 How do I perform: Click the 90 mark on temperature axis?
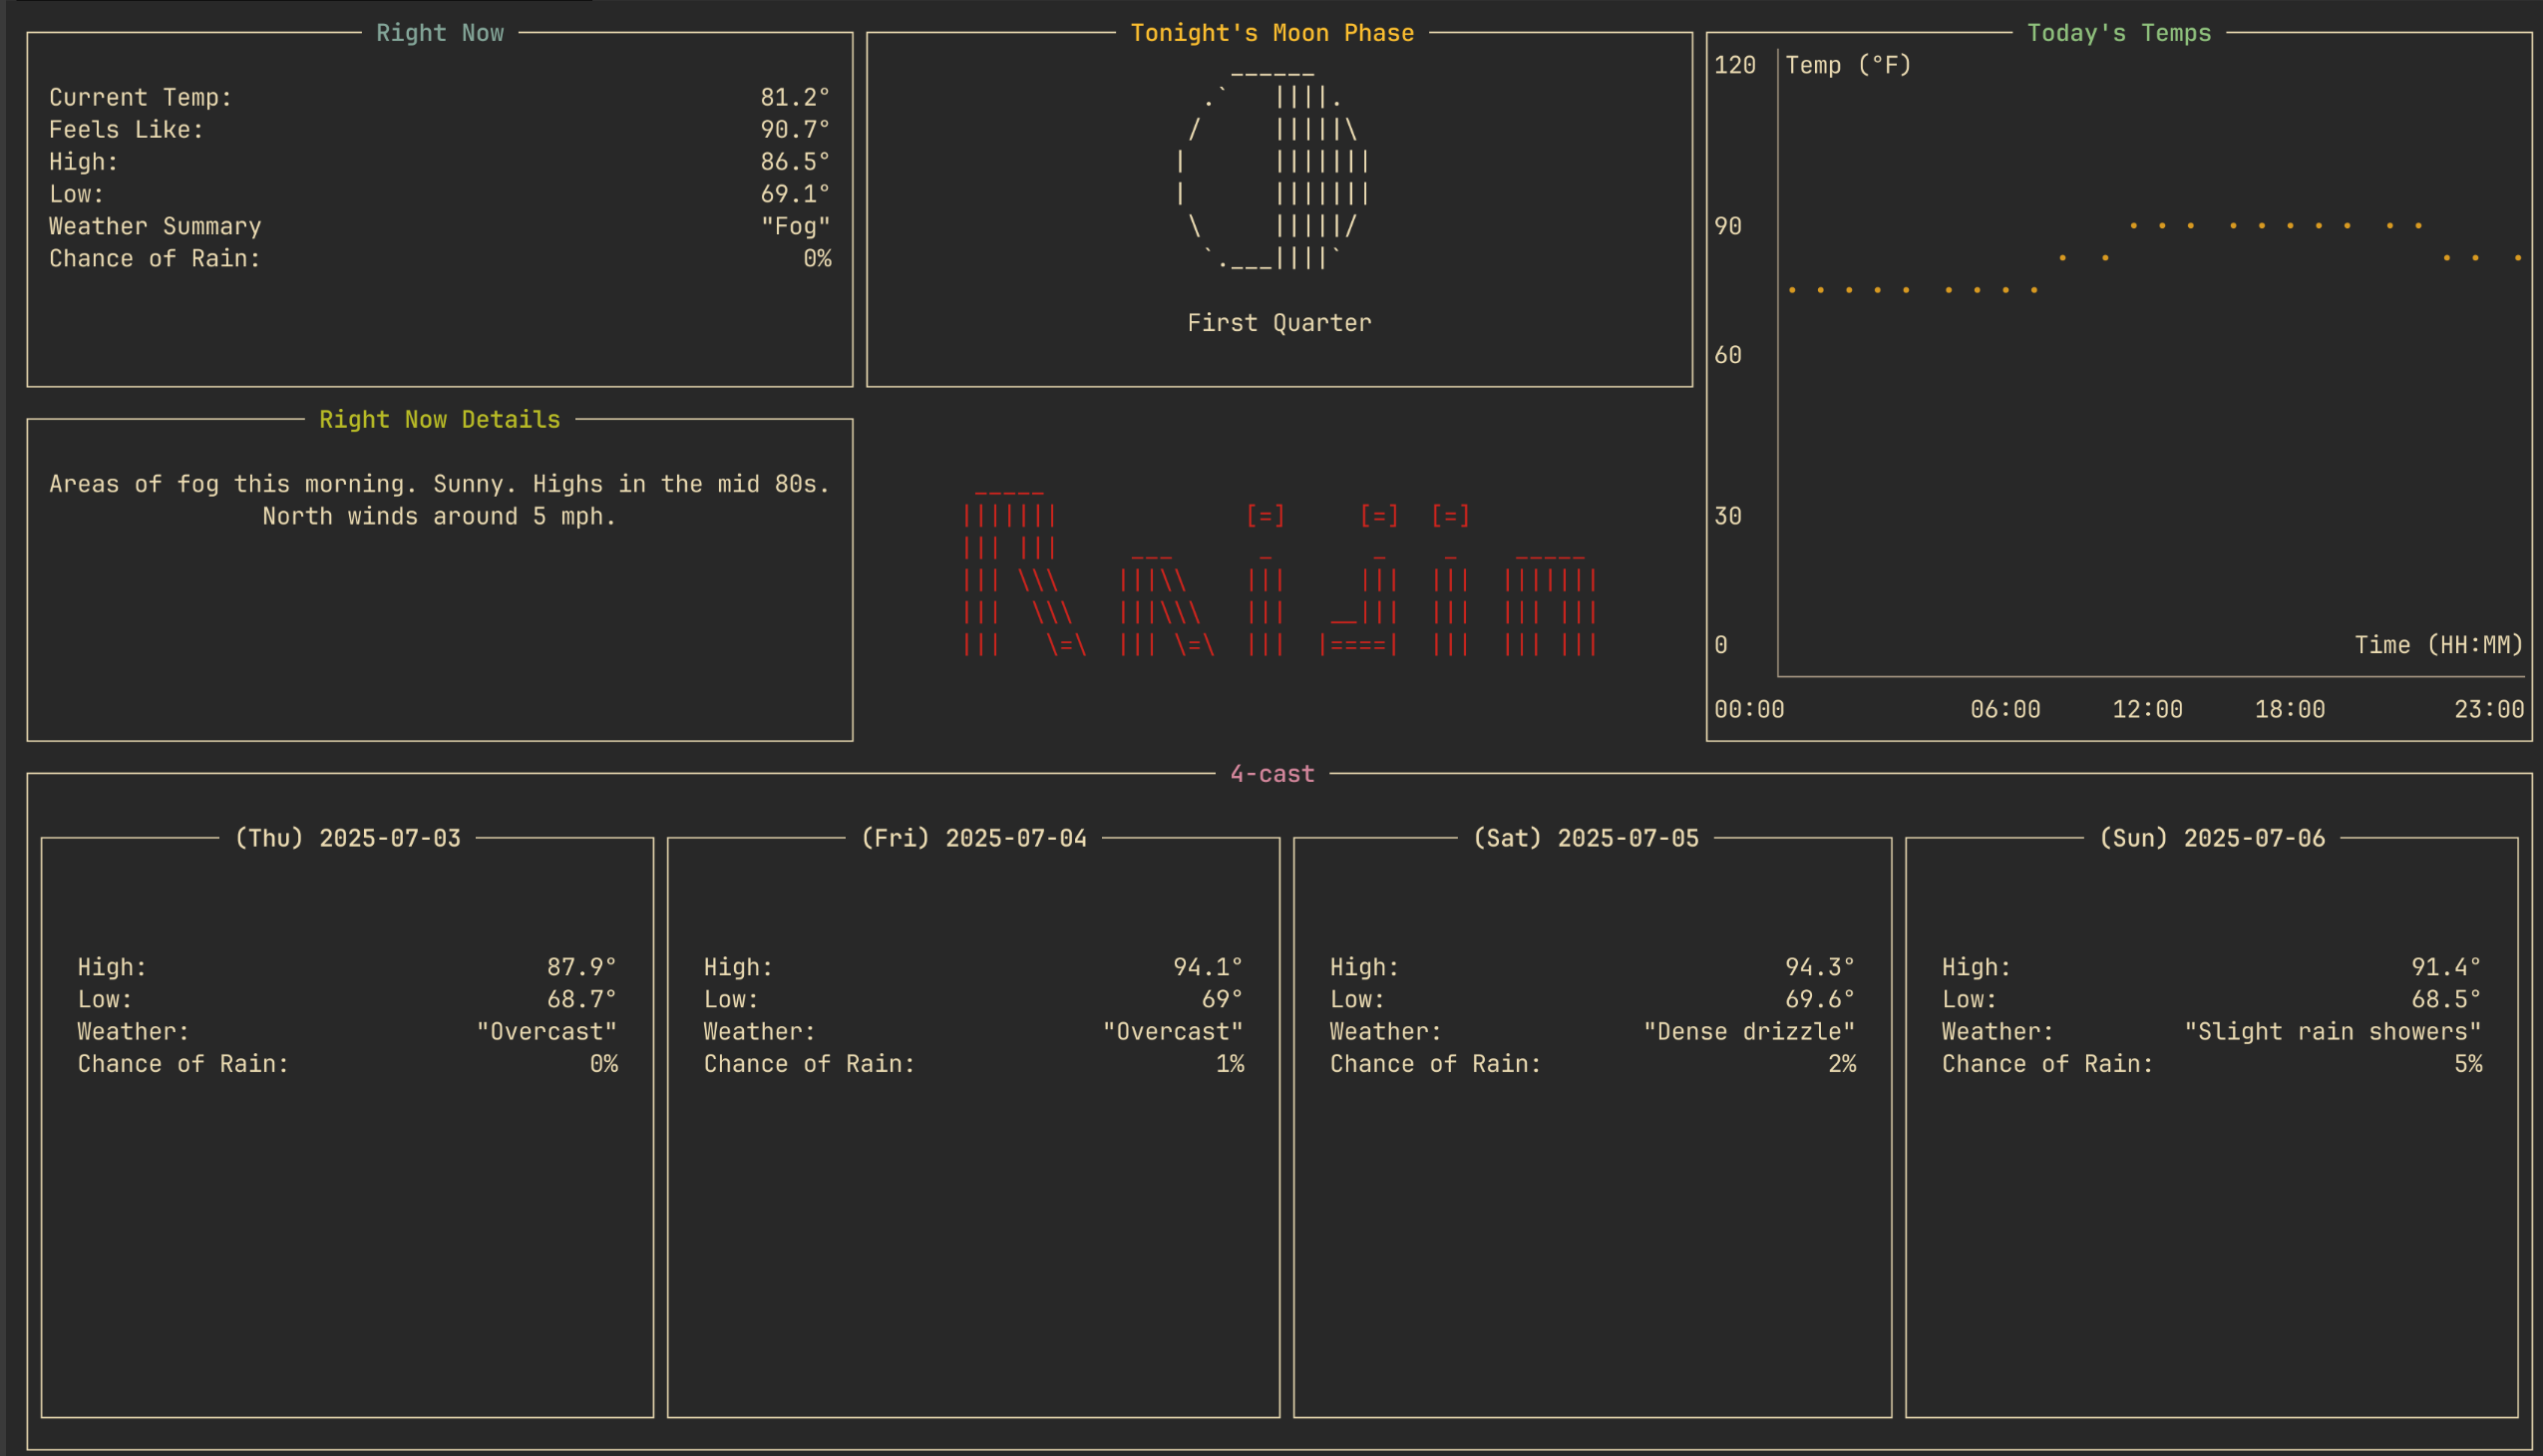point(1727,226)
